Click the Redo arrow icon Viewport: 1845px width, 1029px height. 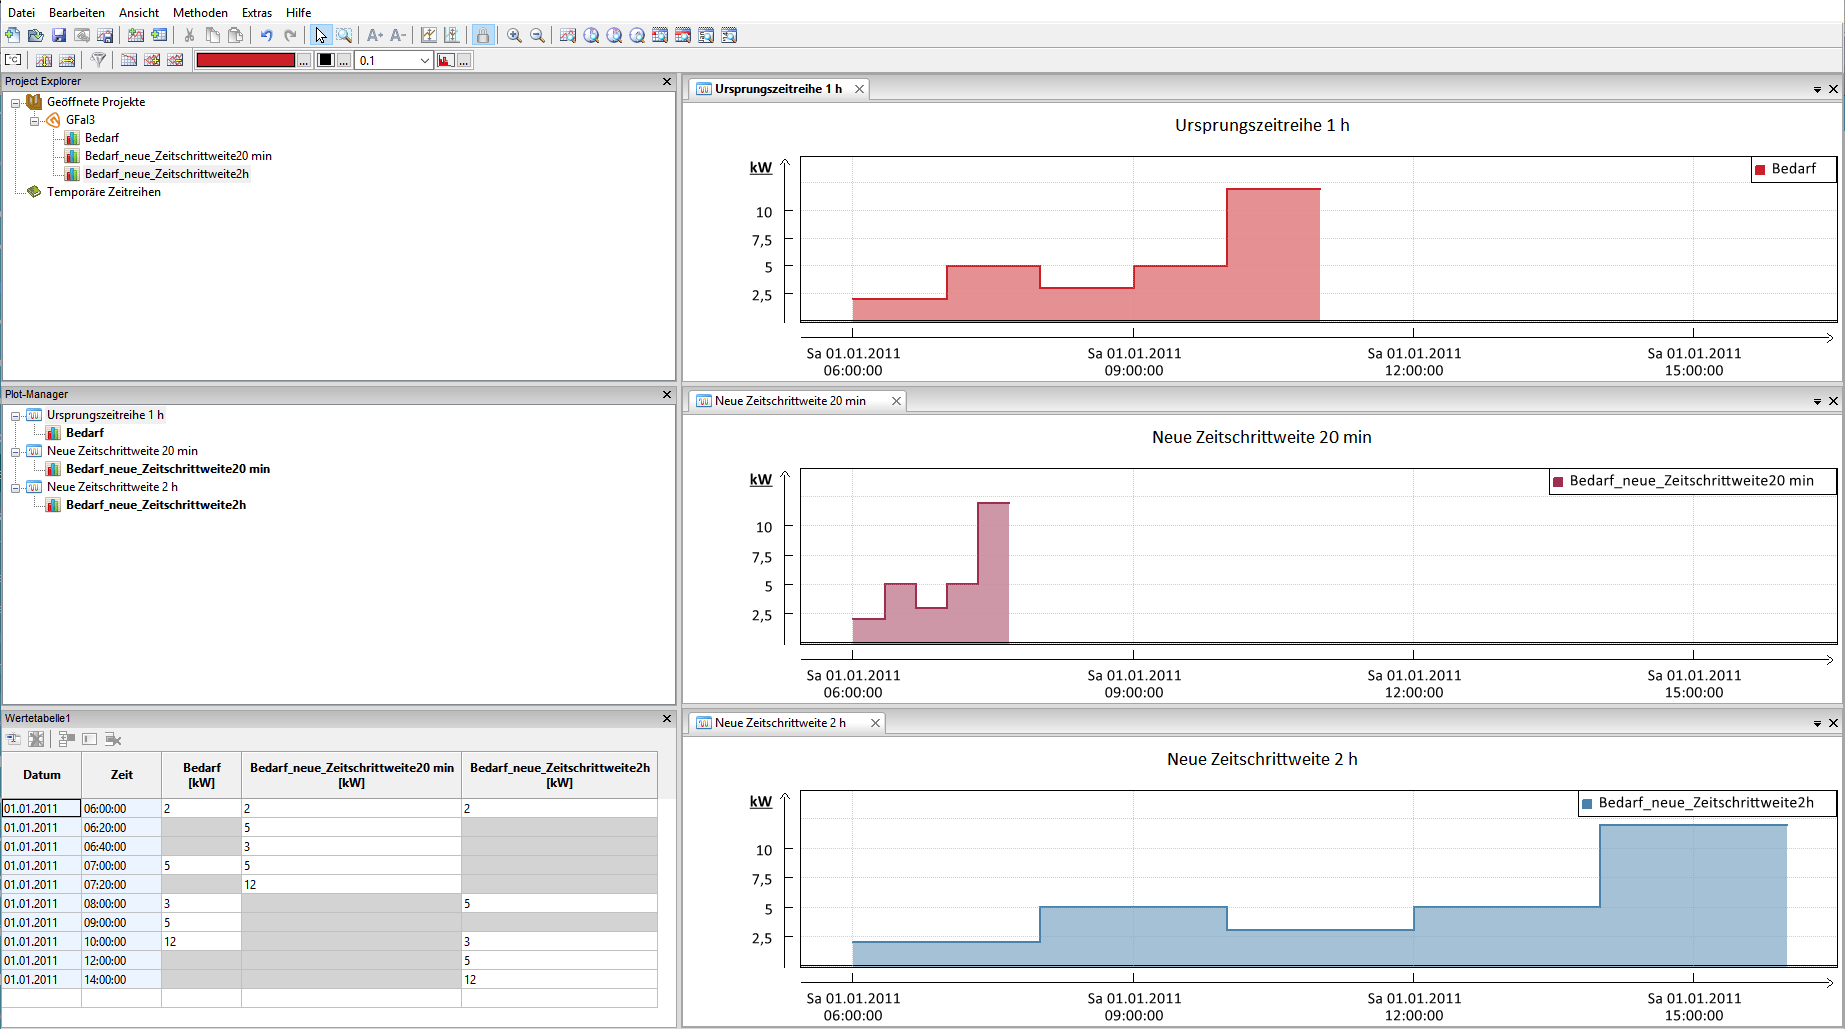pos(290,35)
